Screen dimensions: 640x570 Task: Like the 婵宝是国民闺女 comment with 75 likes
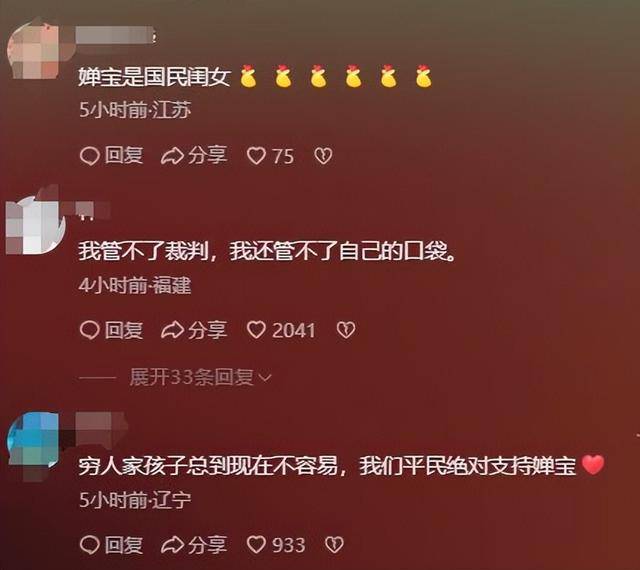[x=270, y=156]
